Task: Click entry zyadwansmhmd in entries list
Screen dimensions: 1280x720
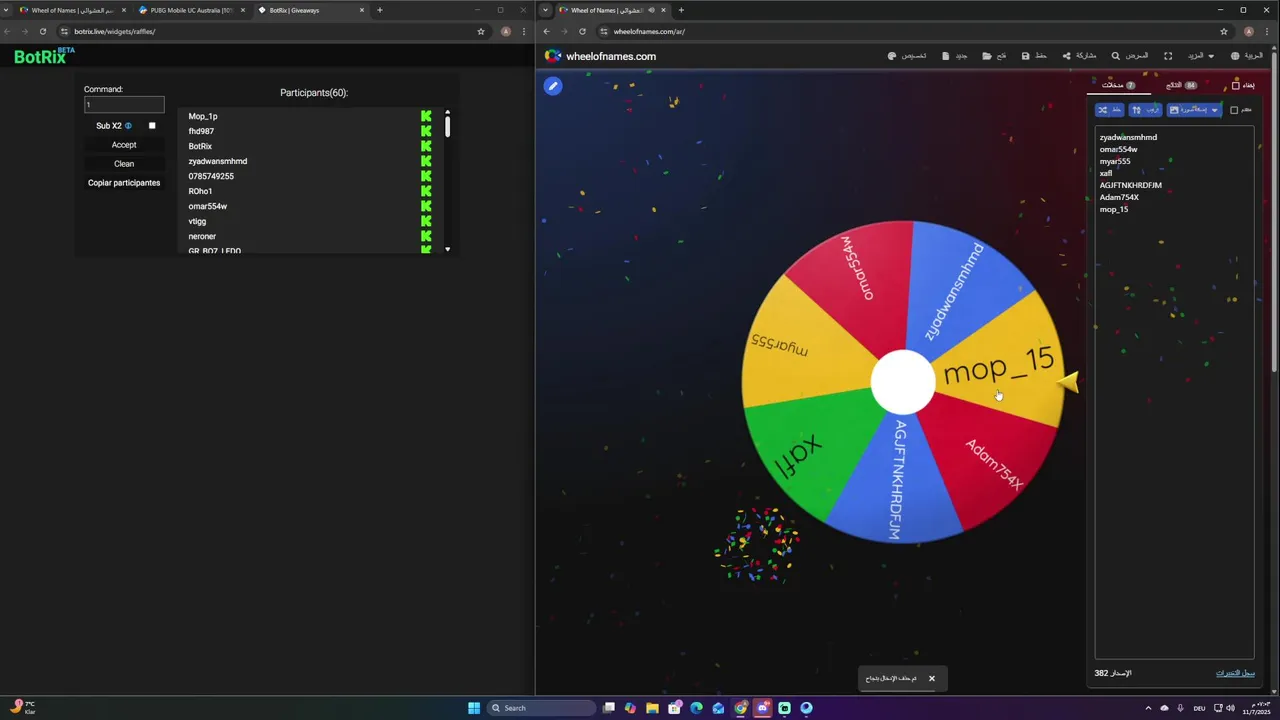Action: tap(1128, 137)
